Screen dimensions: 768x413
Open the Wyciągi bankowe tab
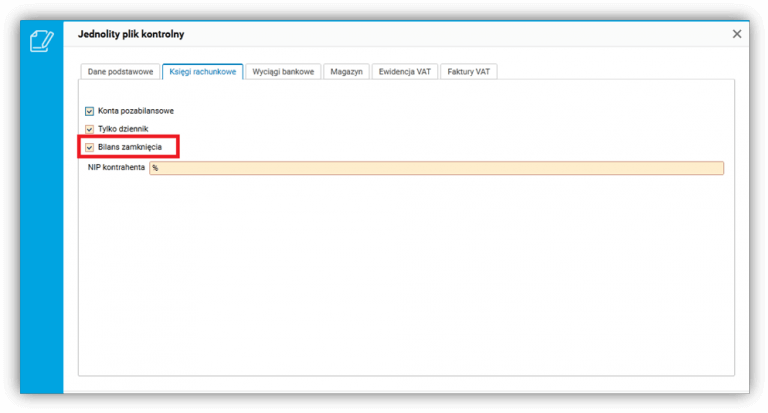tap(283, 72)
